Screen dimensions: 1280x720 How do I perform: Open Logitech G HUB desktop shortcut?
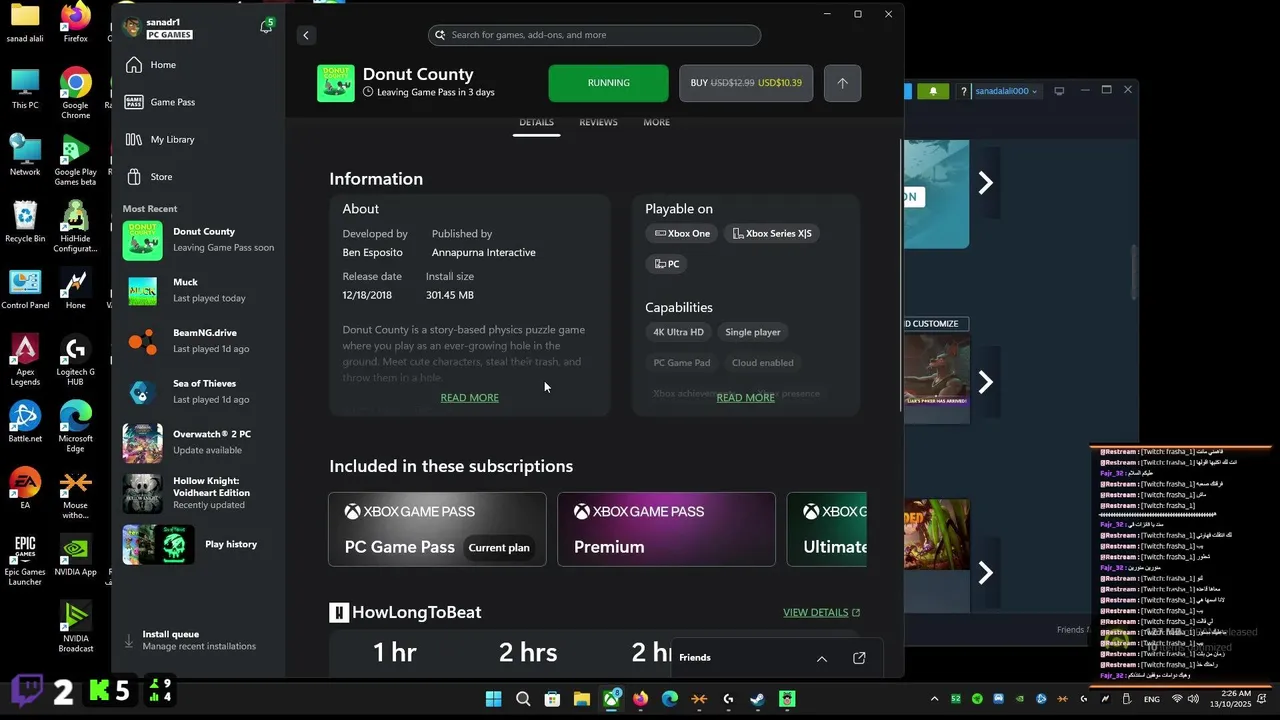(x=75, y=360)
